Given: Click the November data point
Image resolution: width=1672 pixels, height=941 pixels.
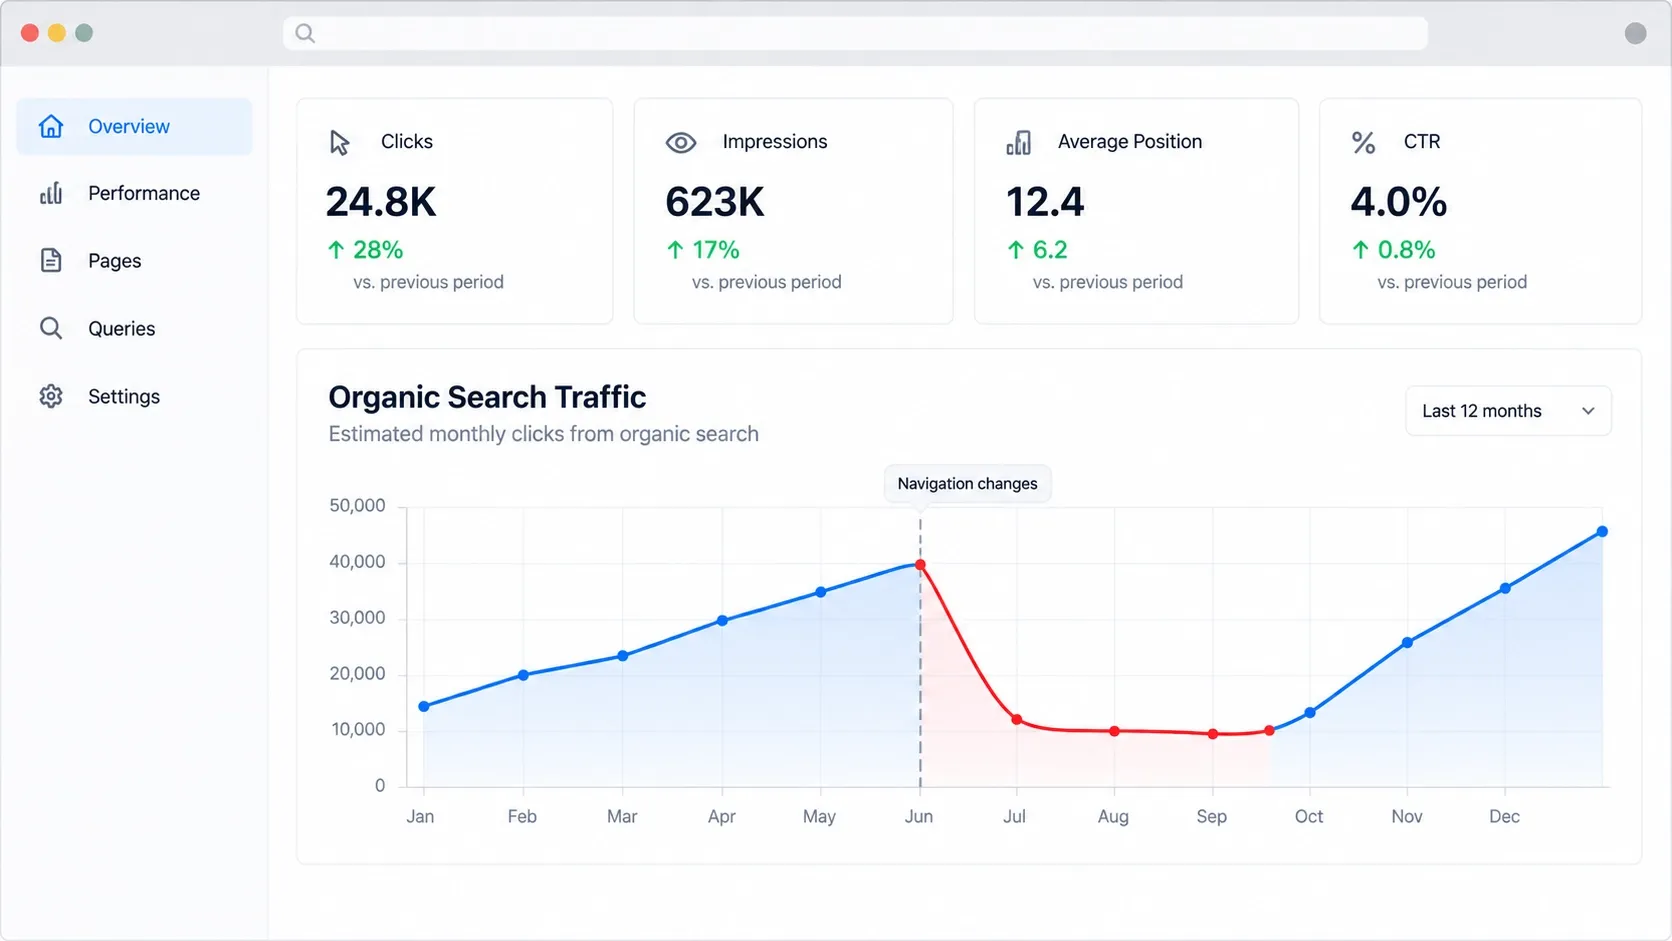Looking at the screenshot, I should 1407,643.
